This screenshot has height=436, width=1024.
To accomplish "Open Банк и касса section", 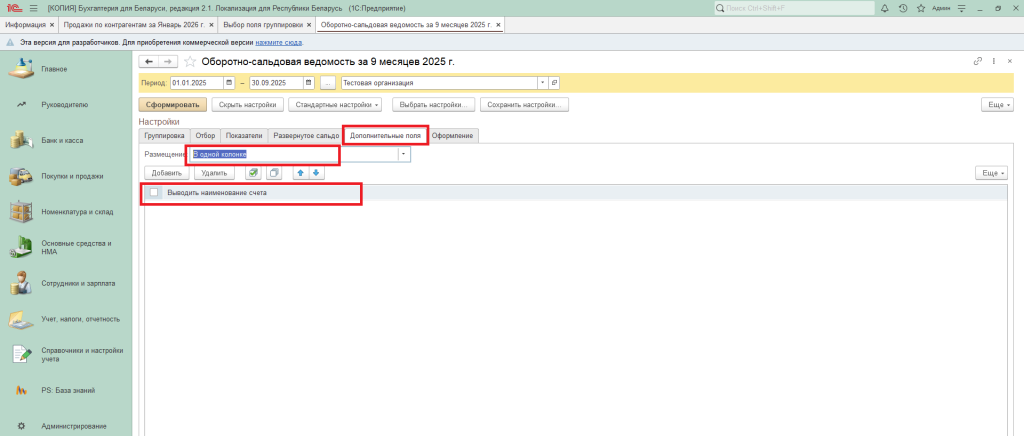I will coord(62,140).
